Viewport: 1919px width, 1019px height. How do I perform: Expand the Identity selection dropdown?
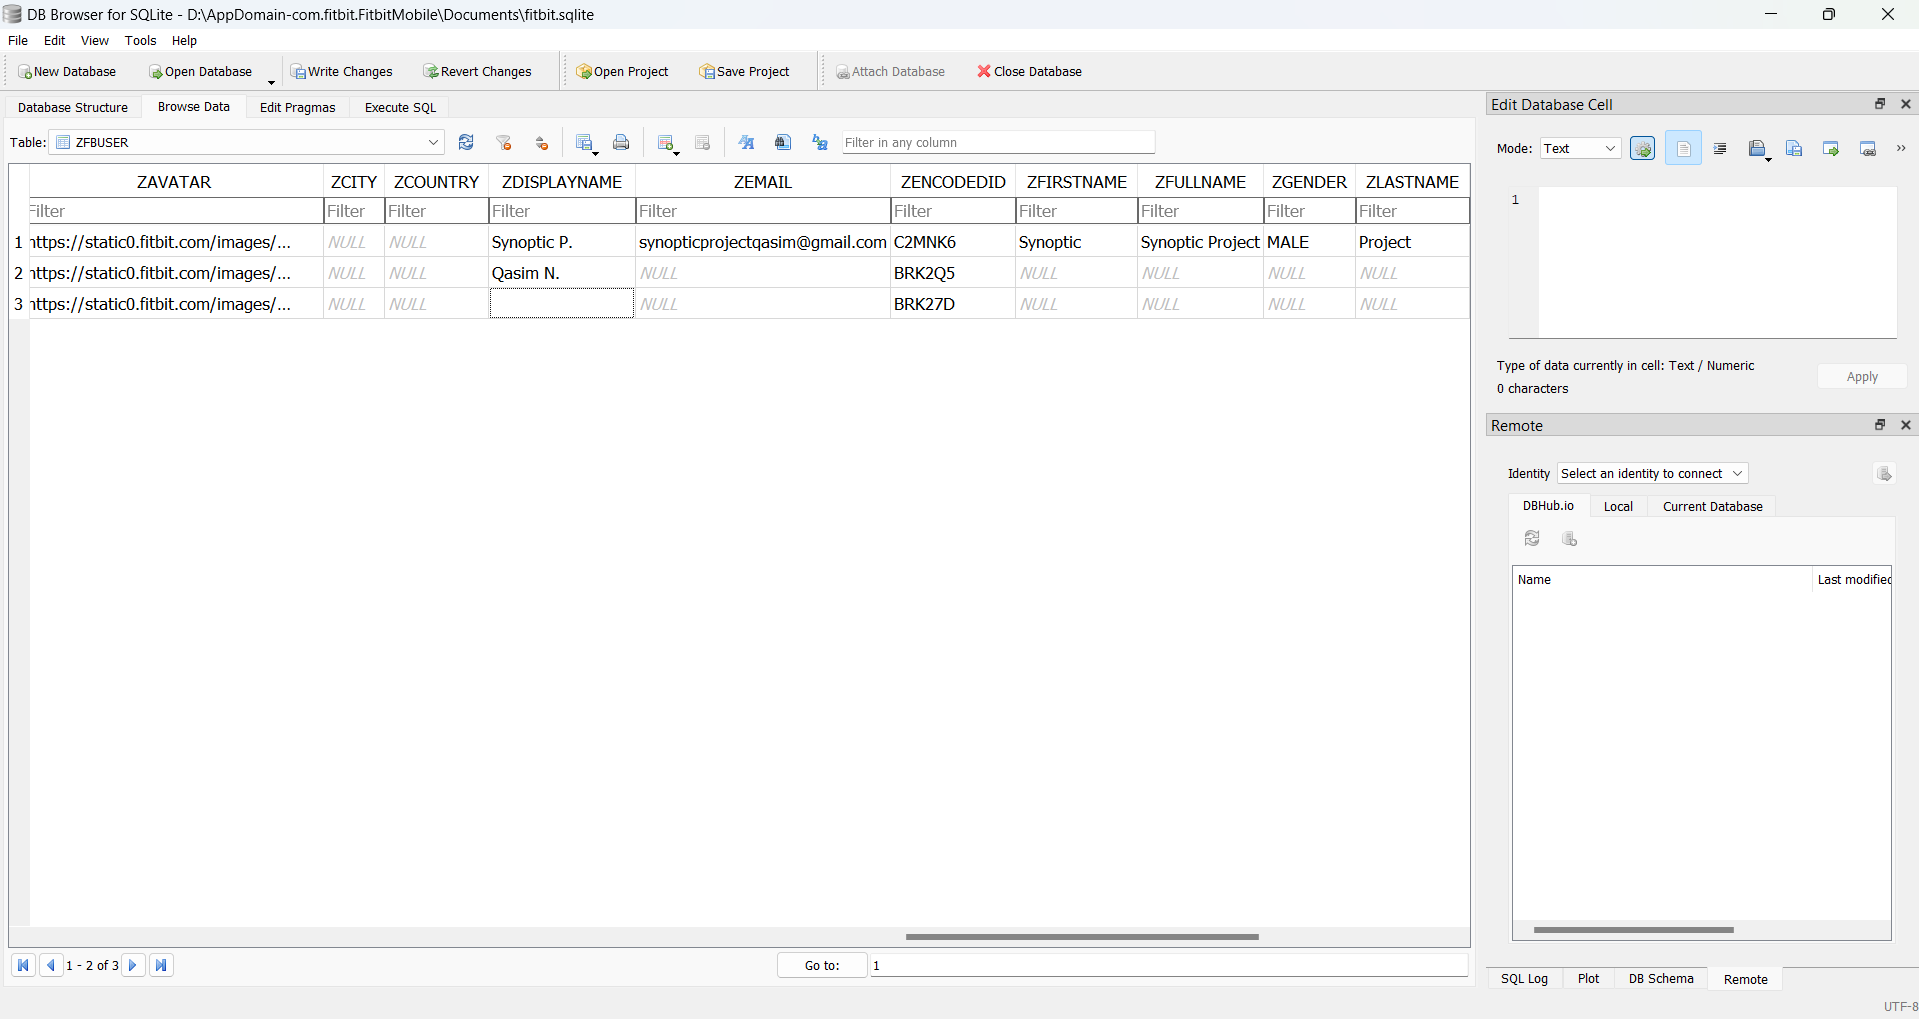(x=1652, y=474)
